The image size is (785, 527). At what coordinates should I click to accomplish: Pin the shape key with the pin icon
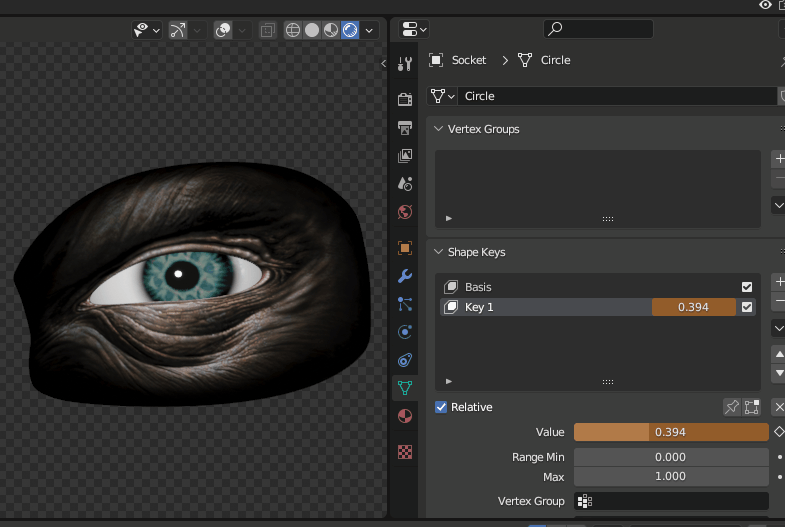coord(732,407)
